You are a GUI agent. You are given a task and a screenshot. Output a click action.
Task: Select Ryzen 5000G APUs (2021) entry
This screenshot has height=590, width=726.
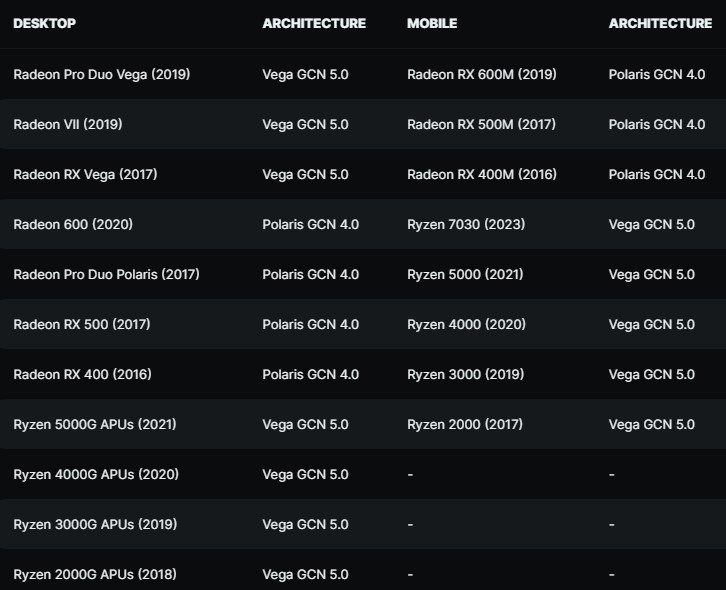pos(95,424)
